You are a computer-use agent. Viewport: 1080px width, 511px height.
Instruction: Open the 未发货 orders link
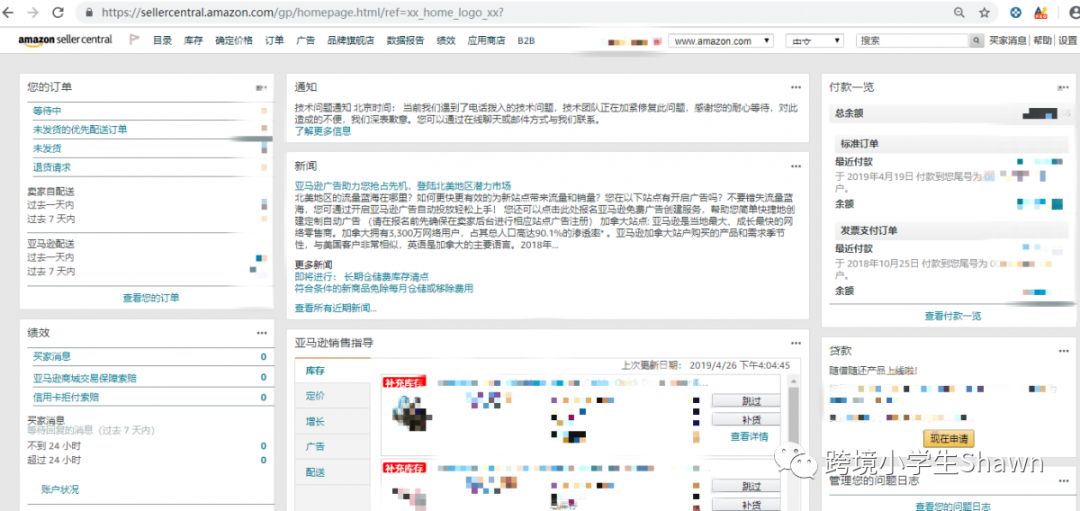(48, 148)
